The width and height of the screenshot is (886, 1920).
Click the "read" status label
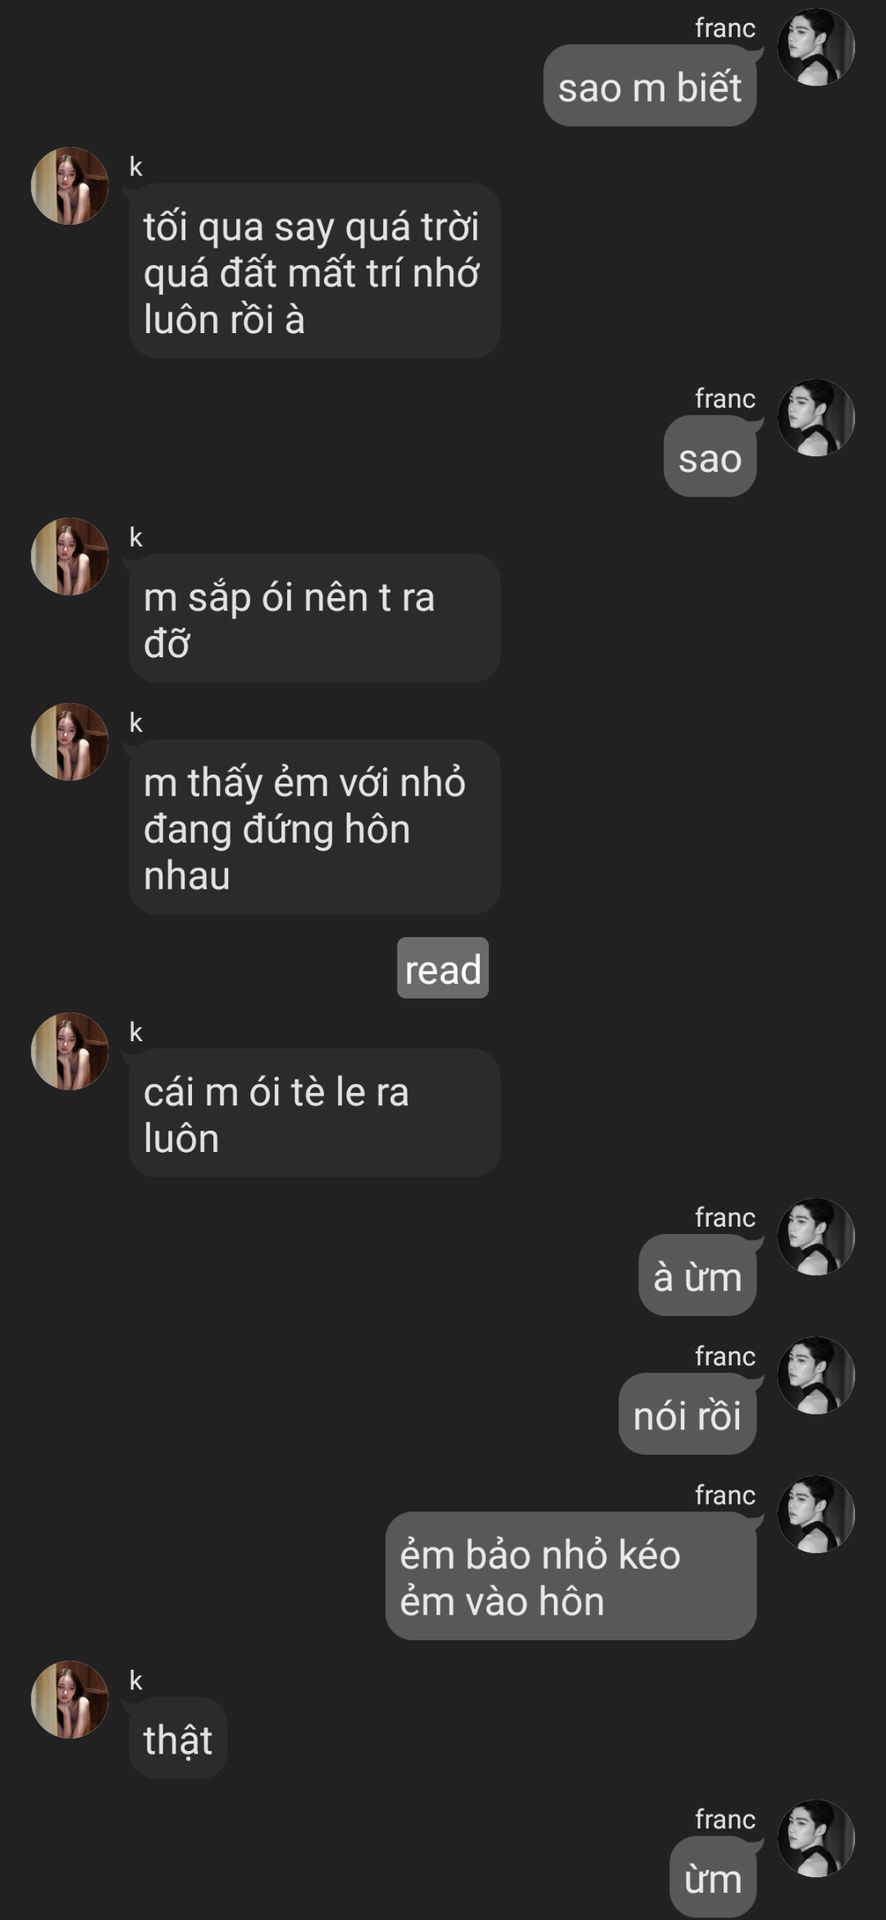click(x=443, y=968)
